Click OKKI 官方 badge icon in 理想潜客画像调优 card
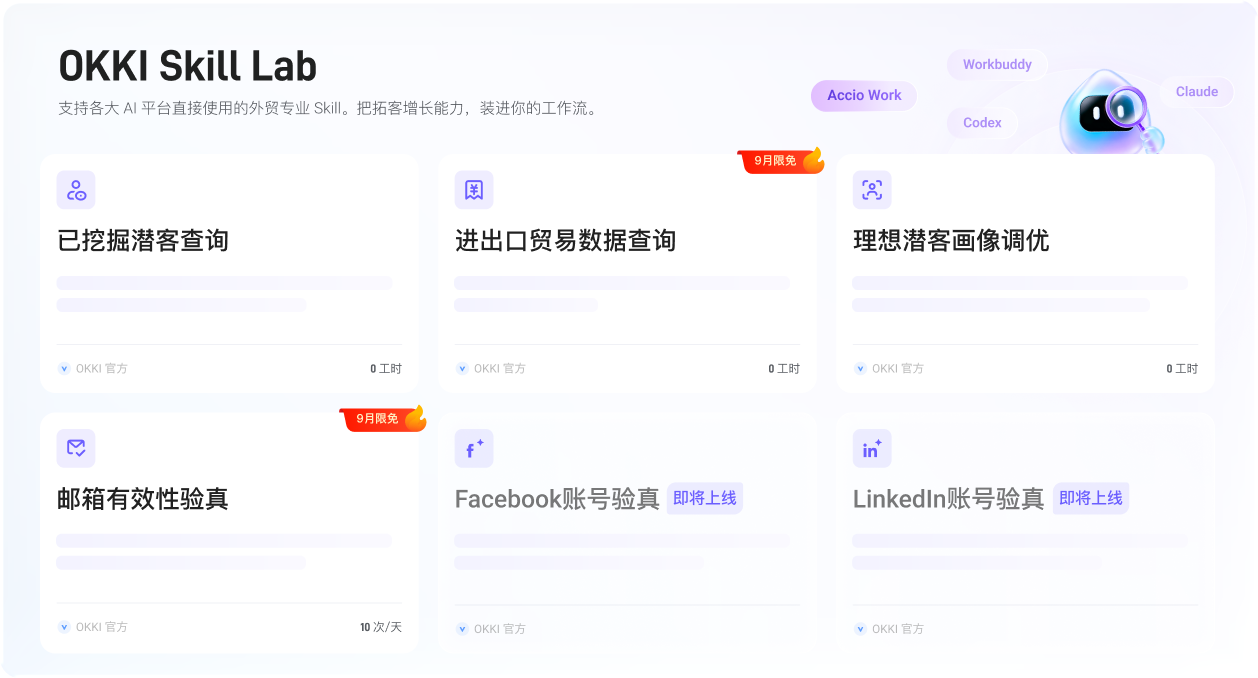The image size is (1258, 678). 860,369
